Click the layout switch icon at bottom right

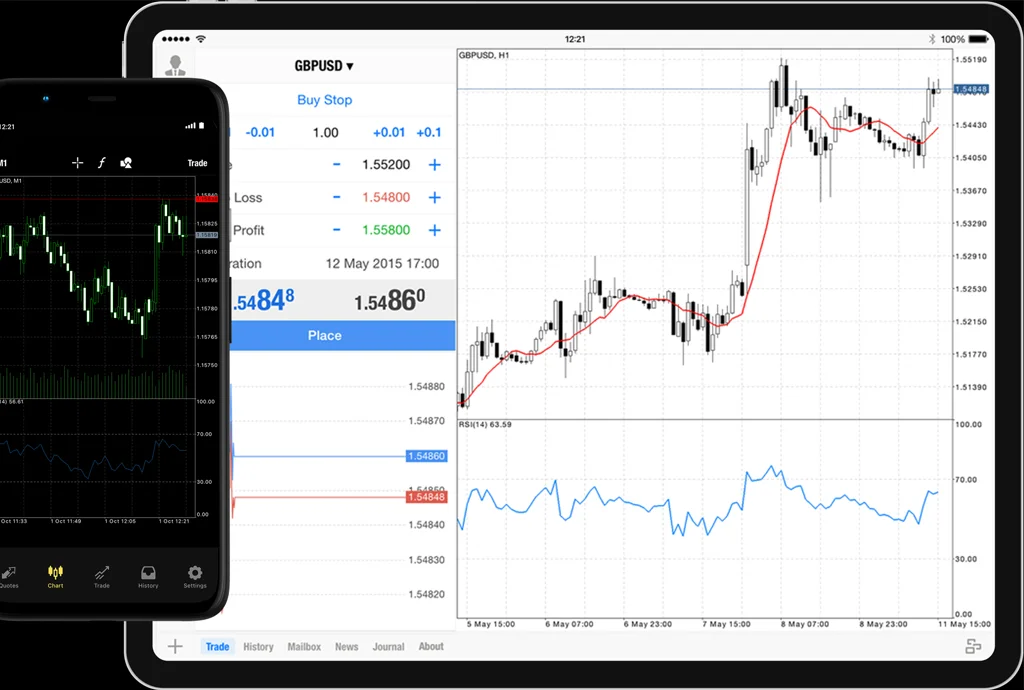[x=972, y=646]
